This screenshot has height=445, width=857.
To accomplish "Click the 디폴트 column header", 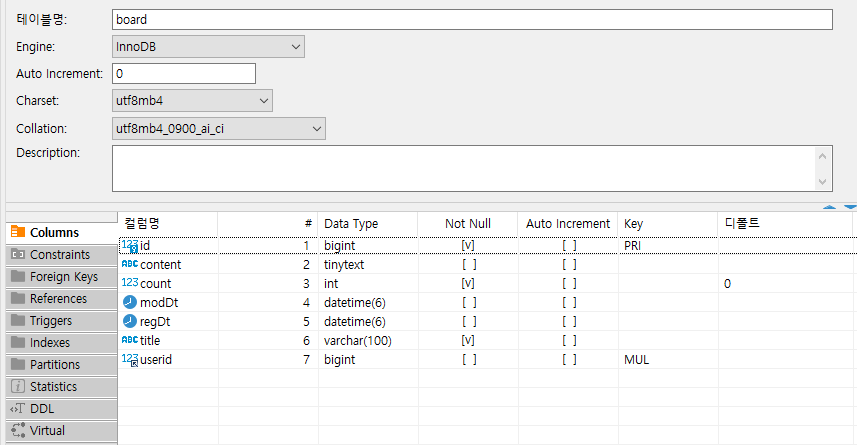I will pyautogui.click(x=785, y=224).
